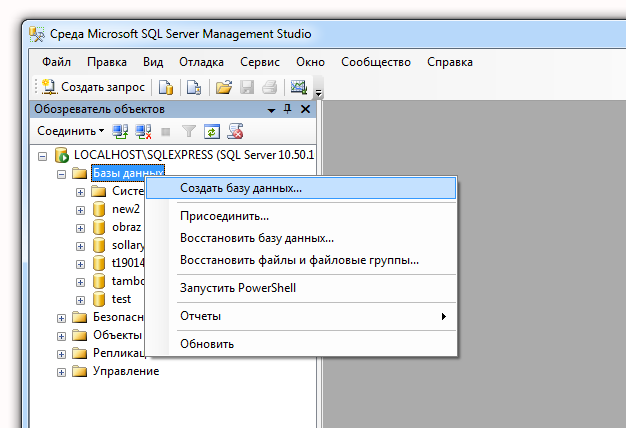626x428 pixels.
Task: Open the Файл menu
Action: click(x=56, y=62)
